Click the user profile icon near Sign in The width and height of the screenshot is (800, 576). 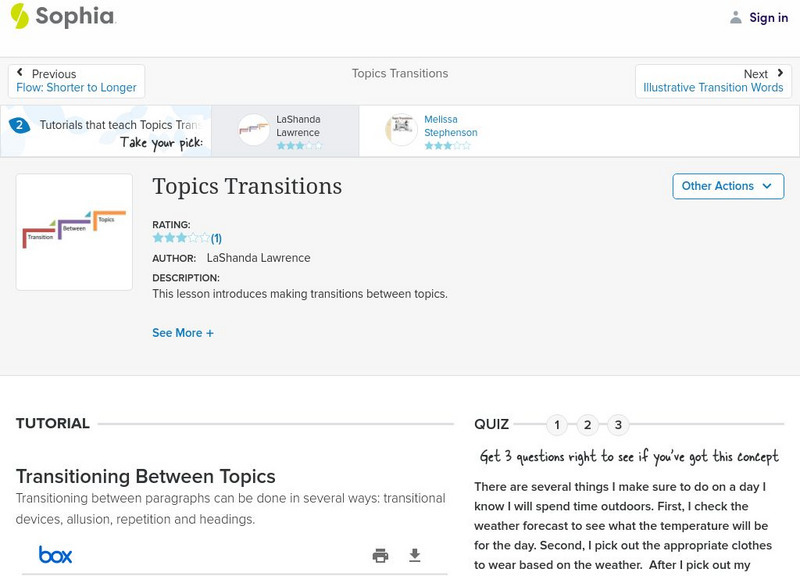tap(736, 17)
